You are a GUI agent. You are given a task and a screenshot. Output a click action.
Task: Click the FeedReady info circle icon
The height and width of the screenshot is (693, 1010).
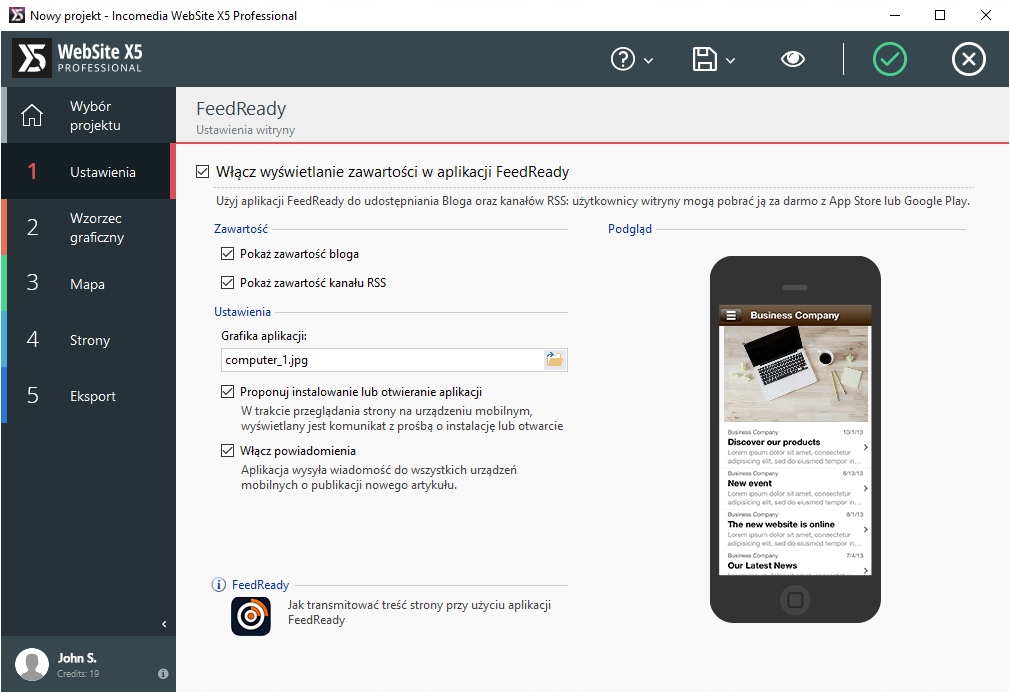pyautogui.click(x=219, y=584)
